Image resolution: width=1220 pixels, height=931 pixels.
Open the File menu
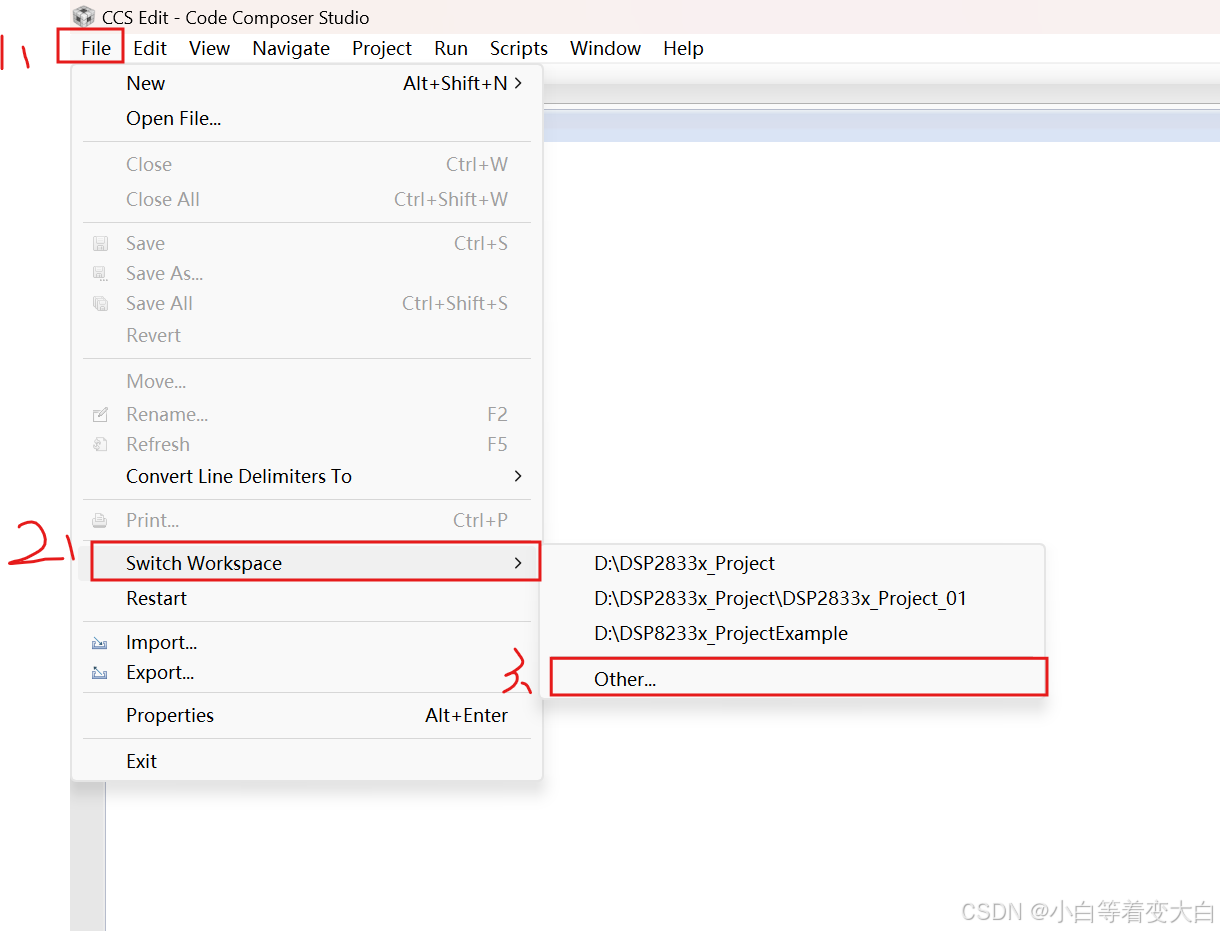click(96, 48)
